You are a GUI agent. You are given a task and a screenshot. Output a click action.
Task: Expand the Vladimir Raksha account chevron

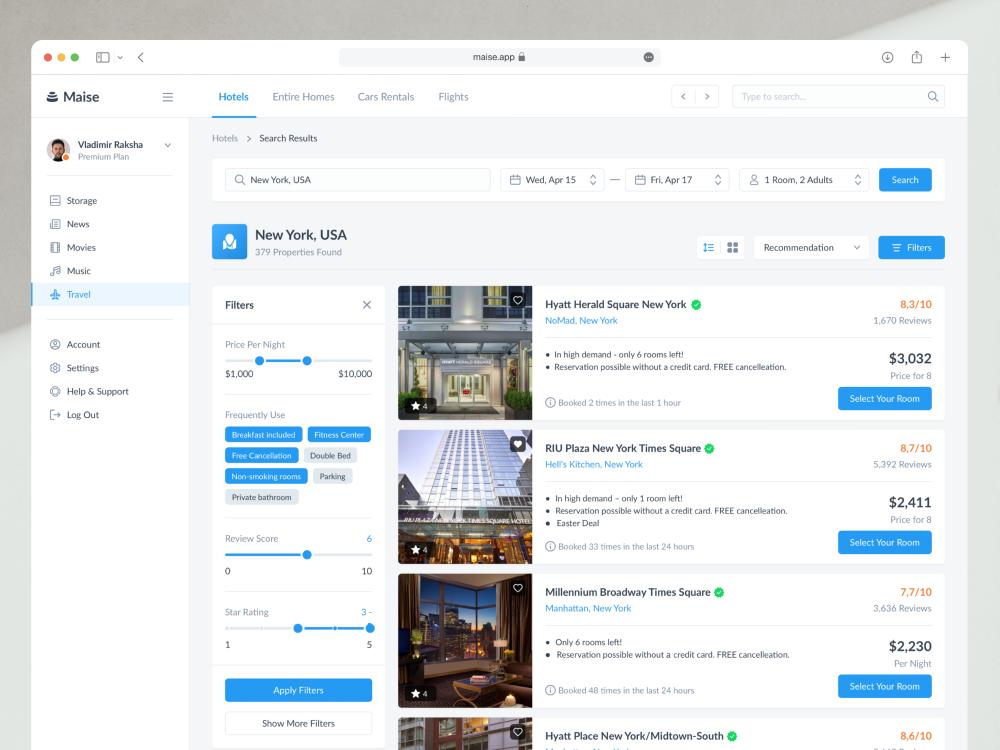[x=168, y=145]
